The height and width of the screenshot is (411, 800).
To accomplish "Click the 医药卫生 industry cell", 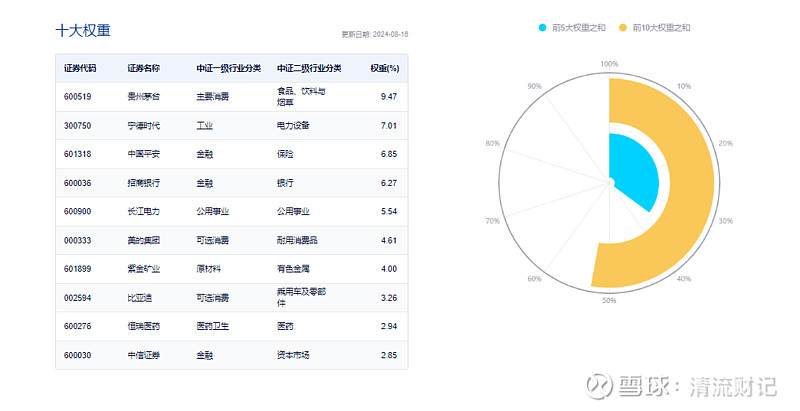I will click(213, 326).
